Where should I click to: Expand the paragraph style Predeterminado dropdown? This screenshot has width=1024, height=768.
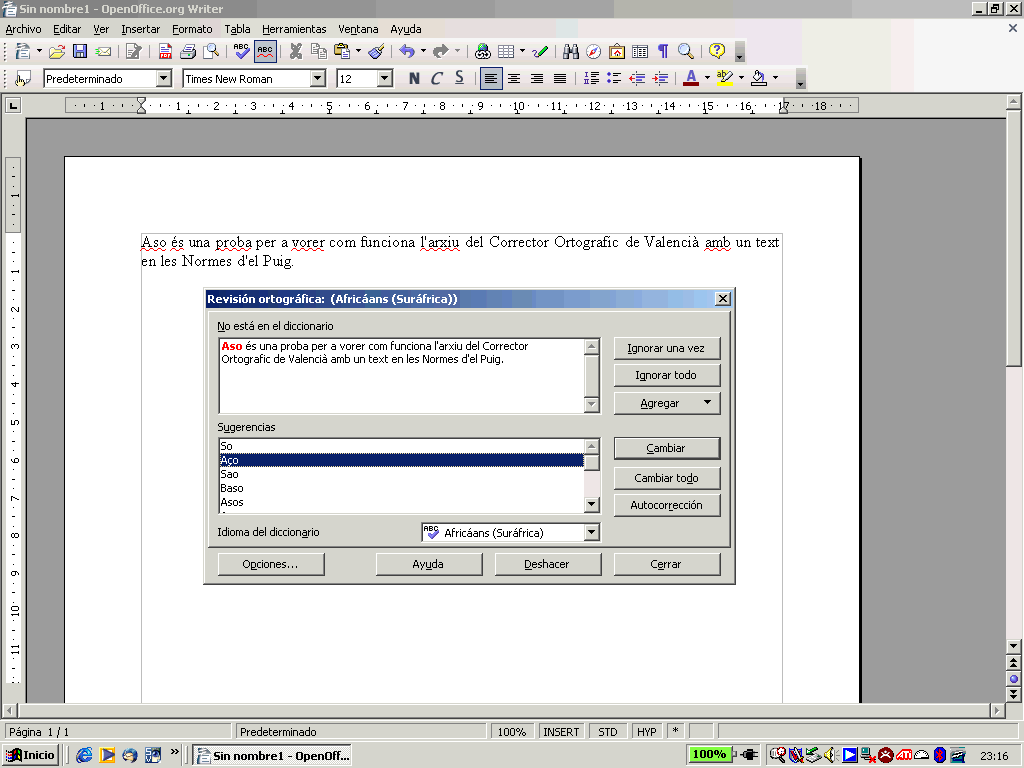pyautogui.click(x=164, y=79)
